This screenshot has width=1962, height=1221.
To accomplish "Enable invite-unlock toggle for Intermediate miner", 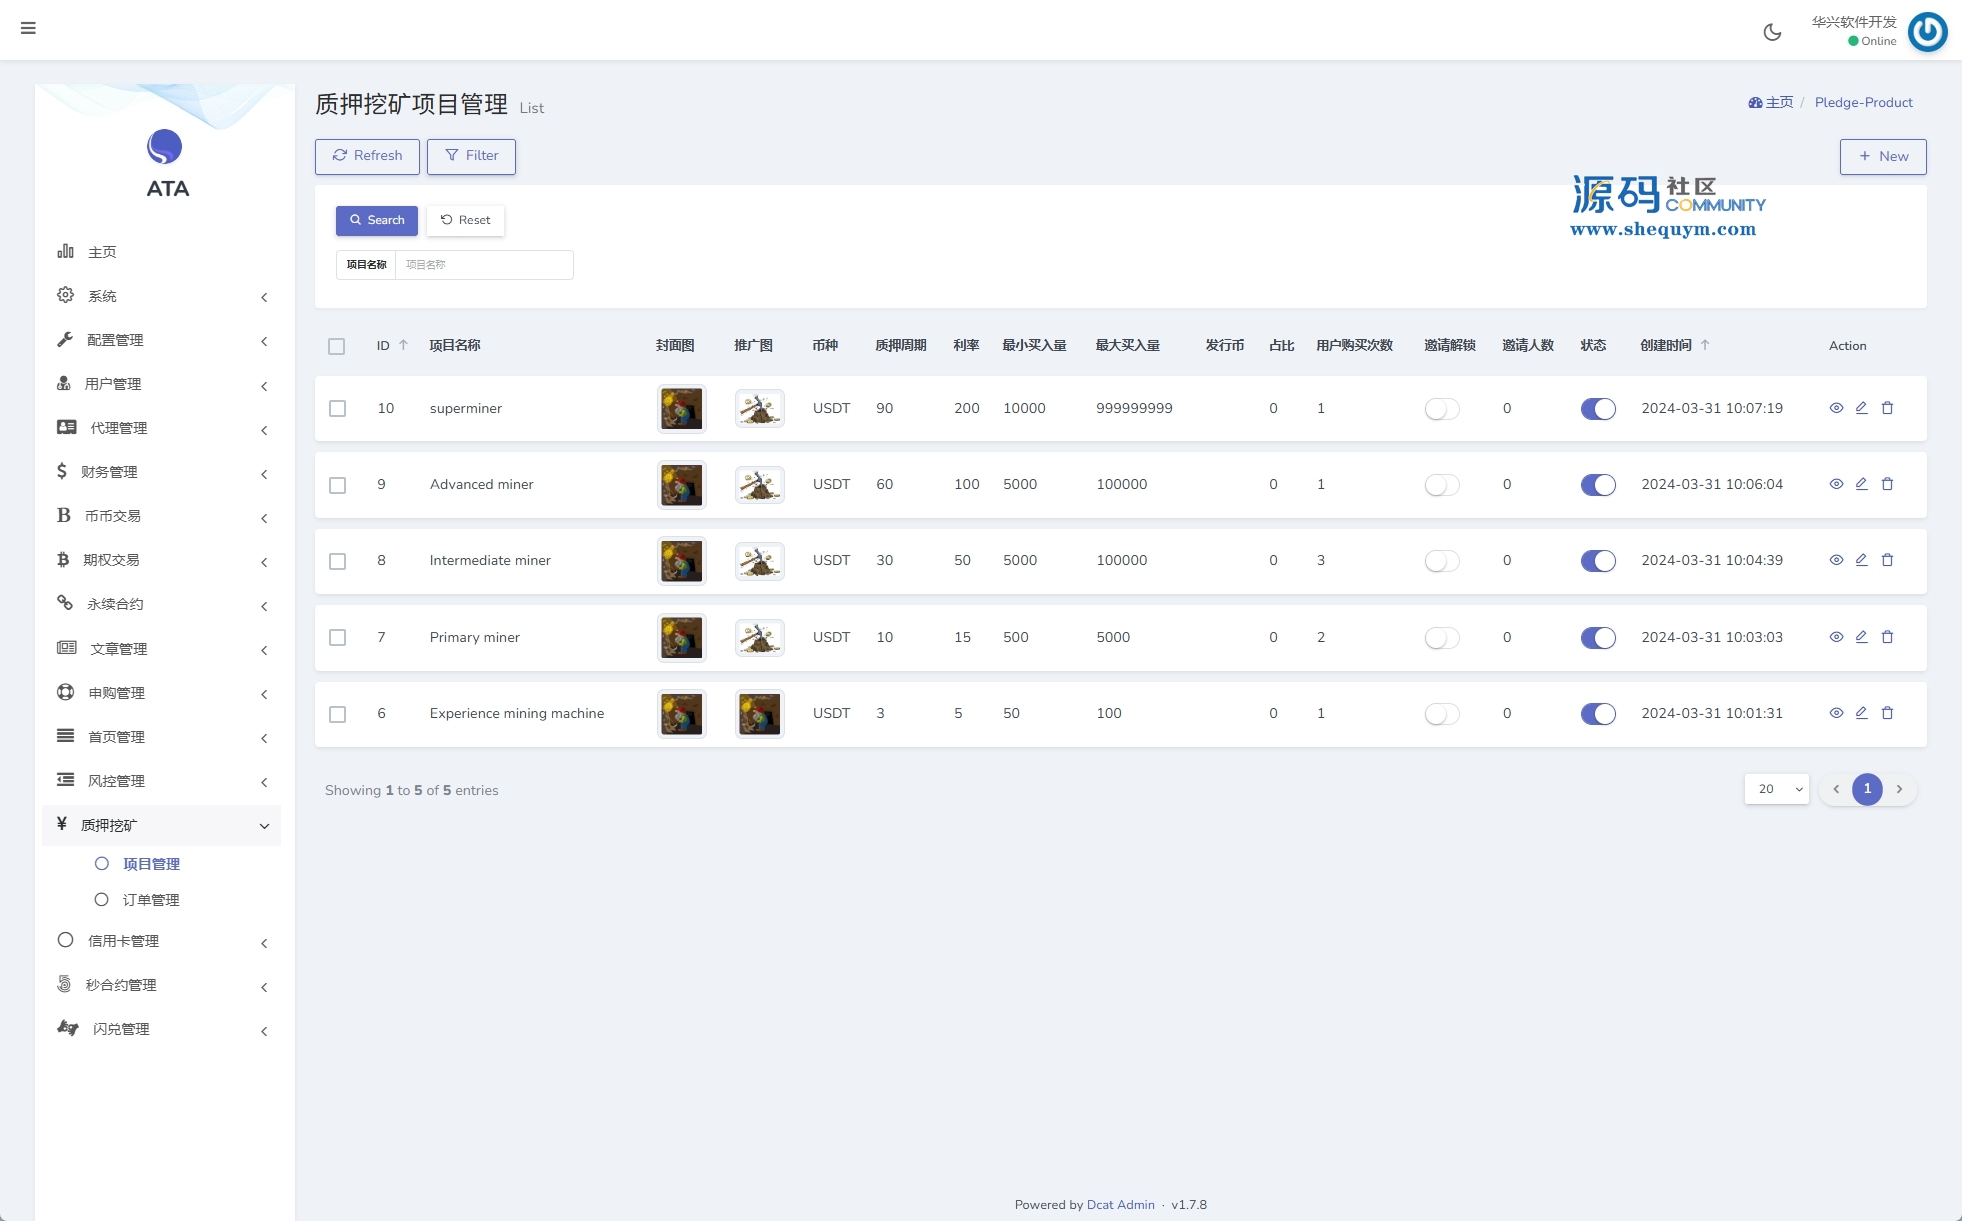I will tap(1441, 561).
